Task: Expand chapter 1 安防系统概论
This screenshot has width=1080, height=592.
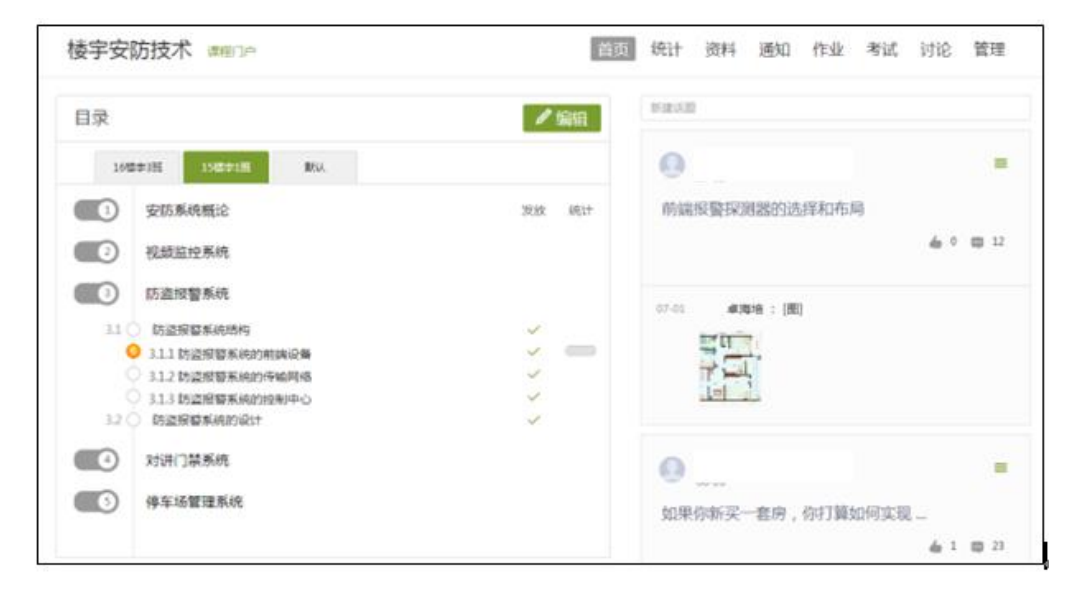Action: click(96, 211)
